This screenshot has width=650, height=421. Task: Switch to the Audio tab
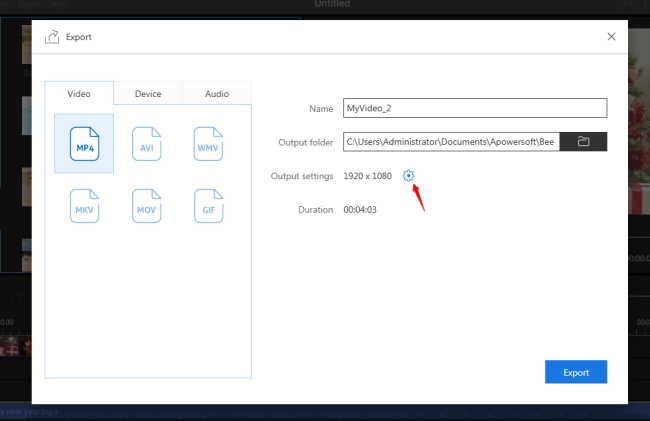217,94
